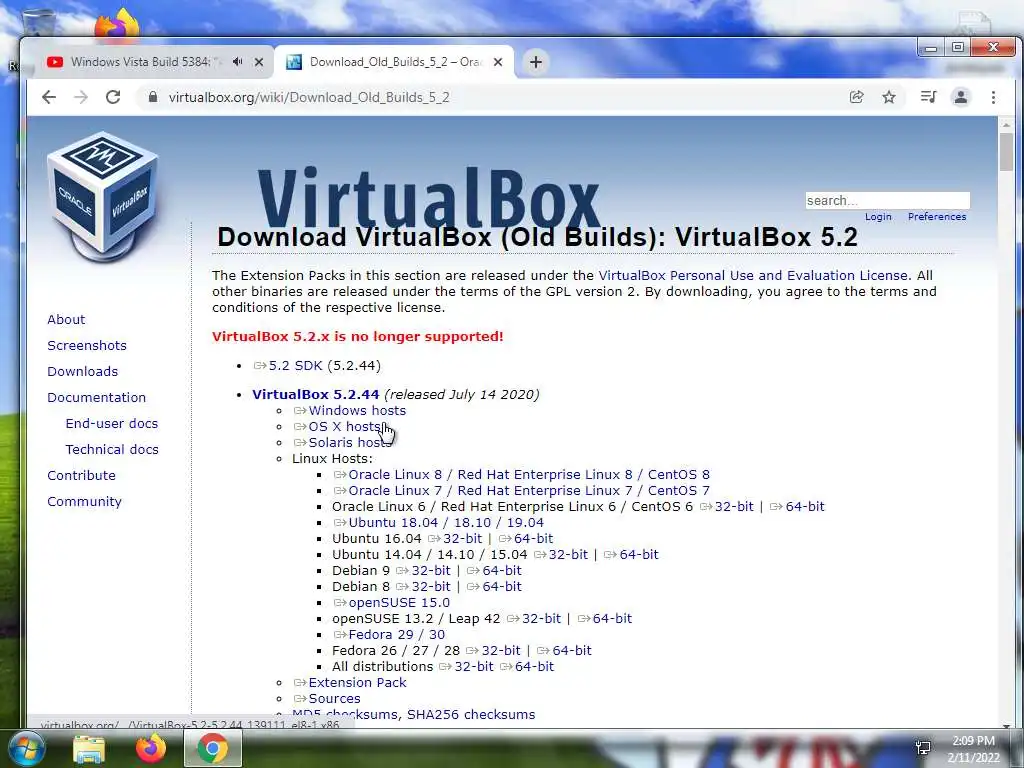Reload the page with the refresh icon
This screenshot has width=1024, height=768.
(113, 97)
